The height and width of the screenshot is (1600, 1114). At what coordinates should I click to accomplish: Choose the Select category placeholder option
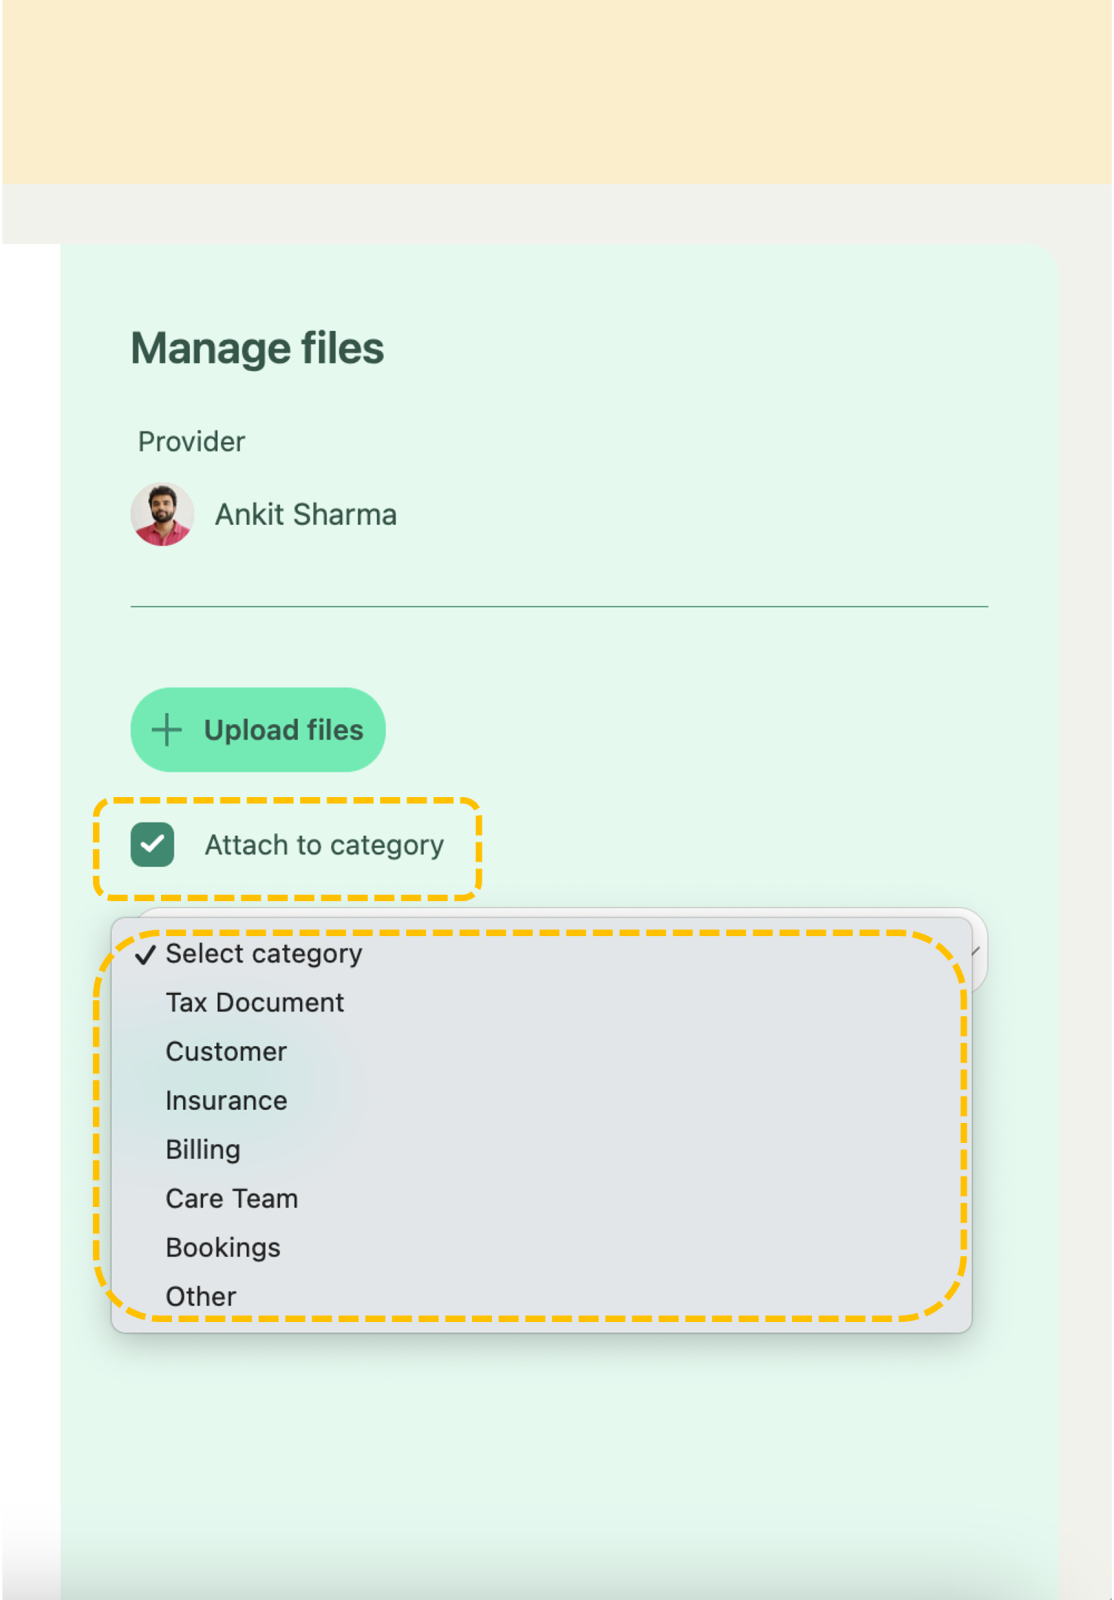(x=541, y=954)
